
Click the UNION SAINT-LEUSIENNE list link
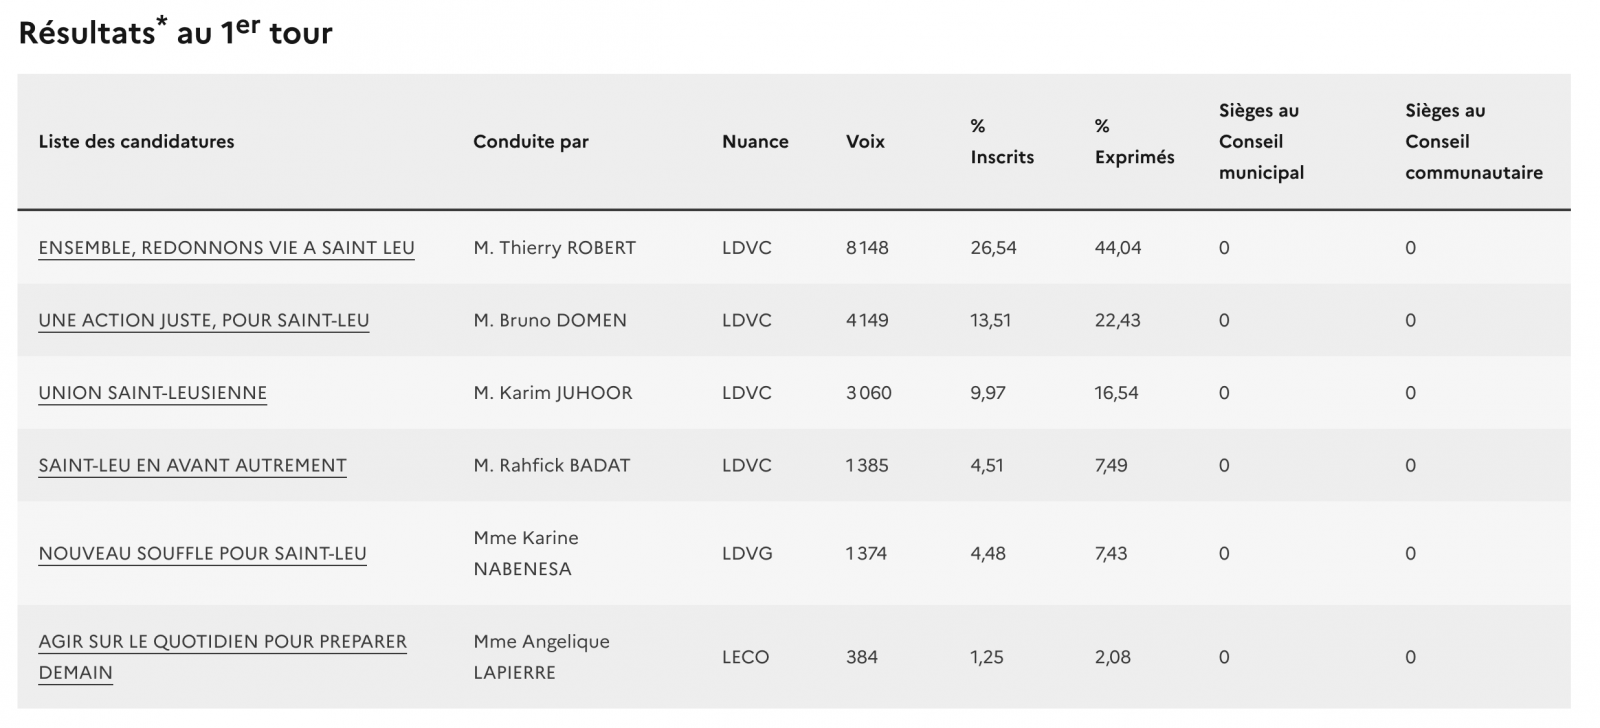(x=153, y=393)
